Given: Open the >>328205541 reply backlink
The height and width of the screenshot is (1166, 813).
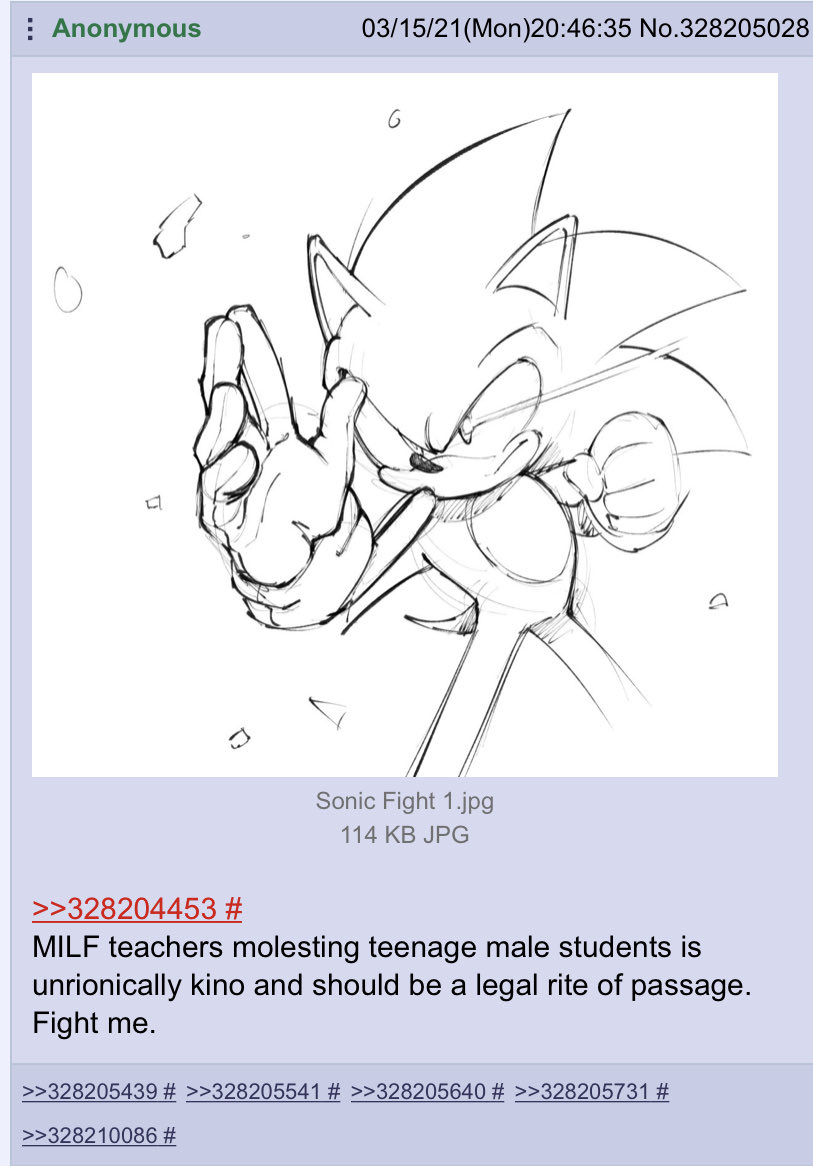Looking at the screenshot, I should (254, 1092).
